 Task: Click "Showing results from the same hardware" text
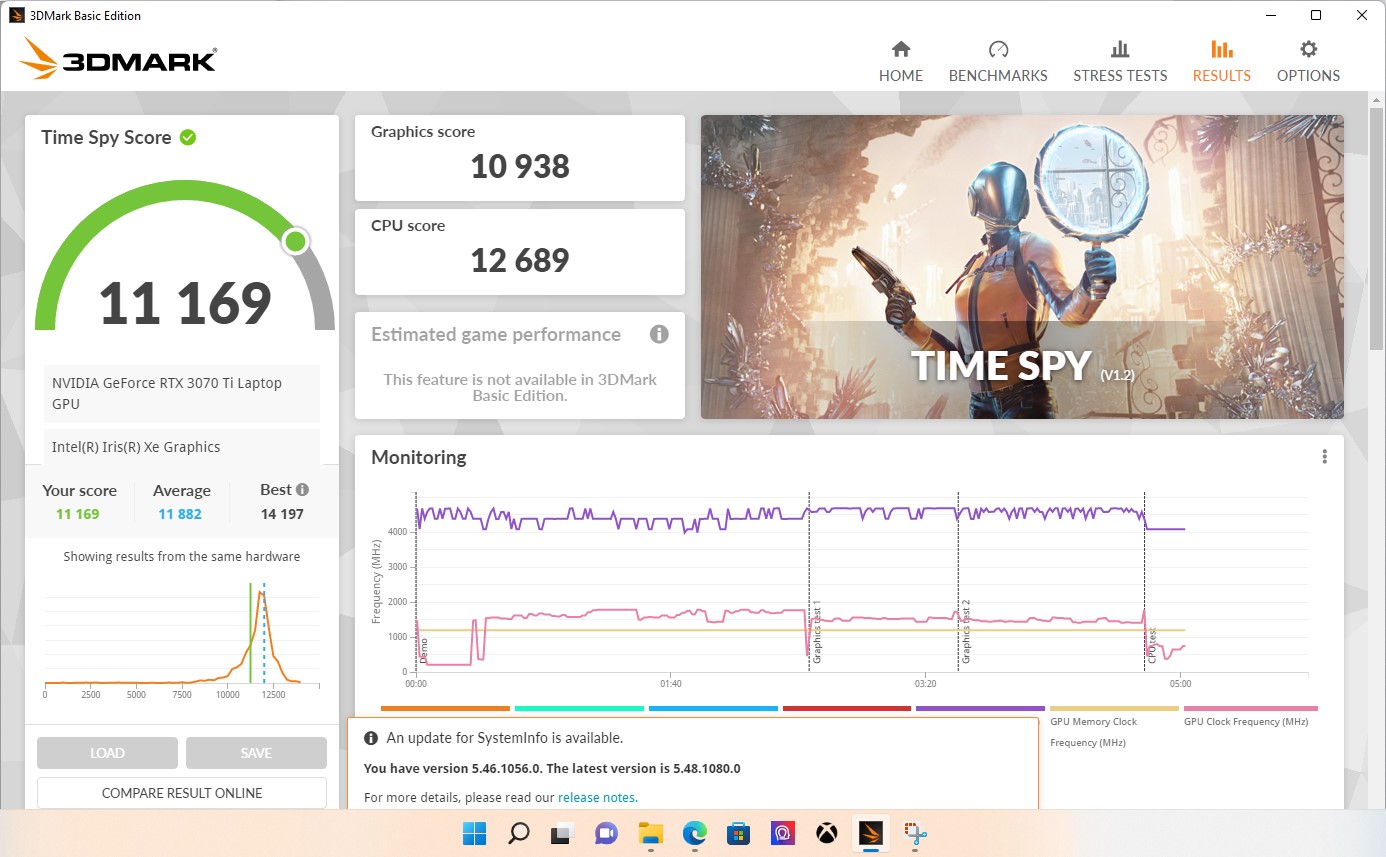tap(182, 556)
